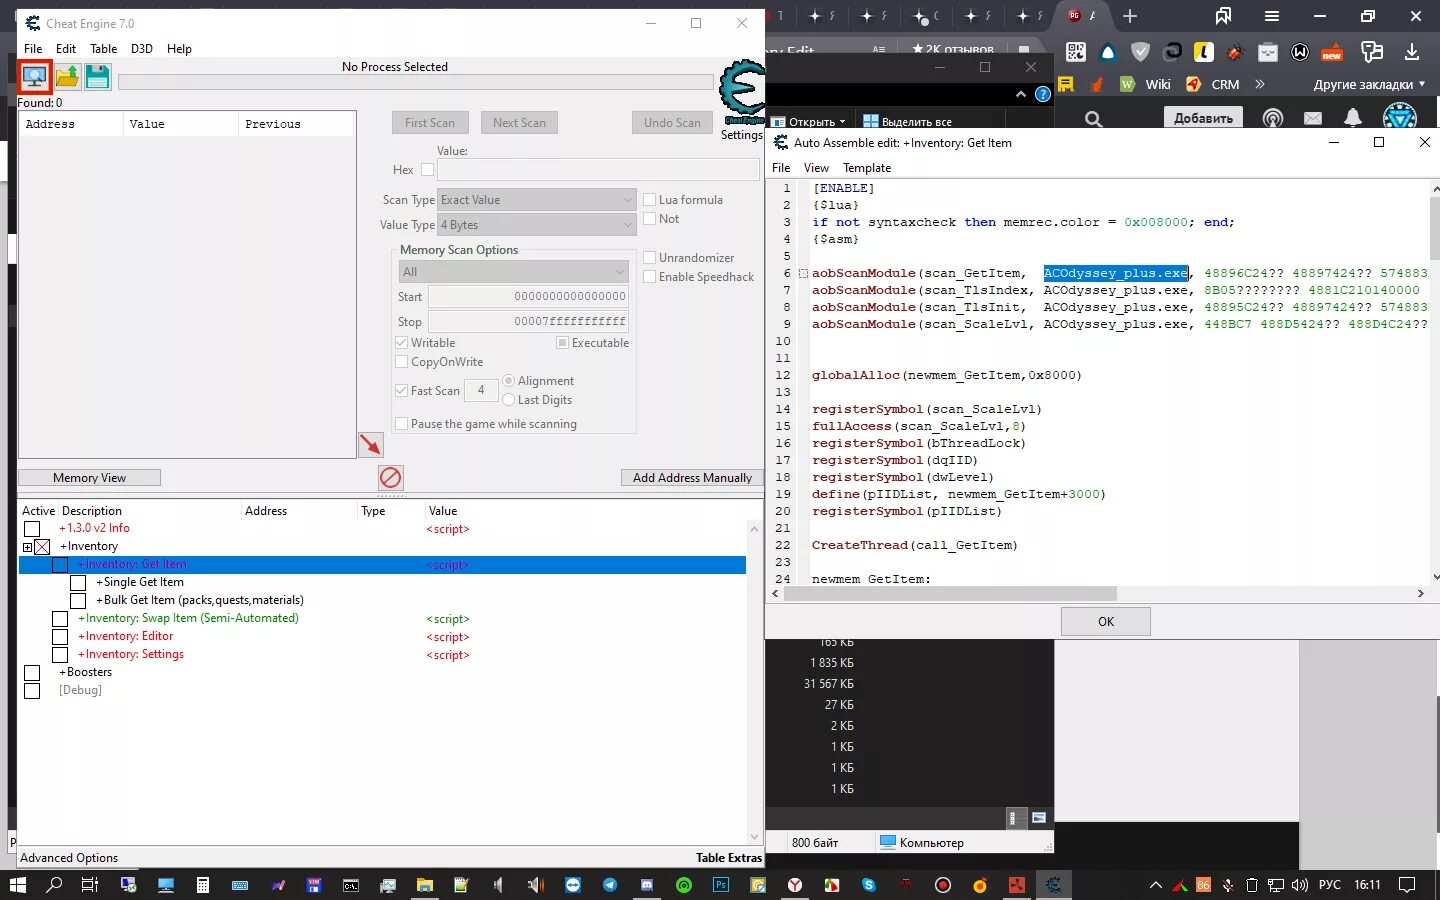Click Add Address Manually button

(x=692, y=478)
